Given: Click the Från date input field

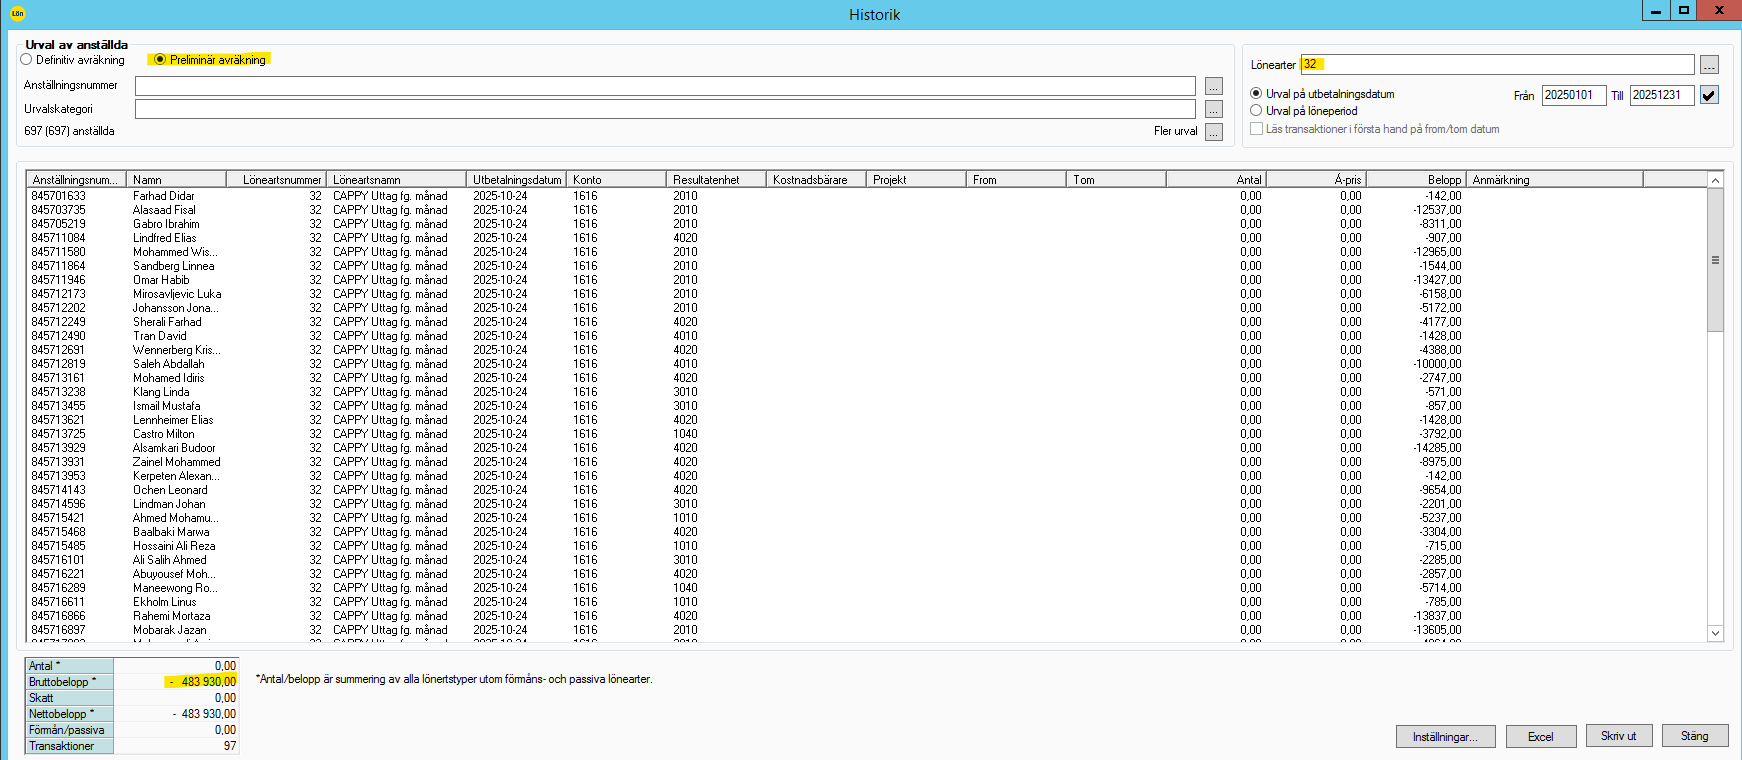Looking at the screenshot, I should point(1573,95).
